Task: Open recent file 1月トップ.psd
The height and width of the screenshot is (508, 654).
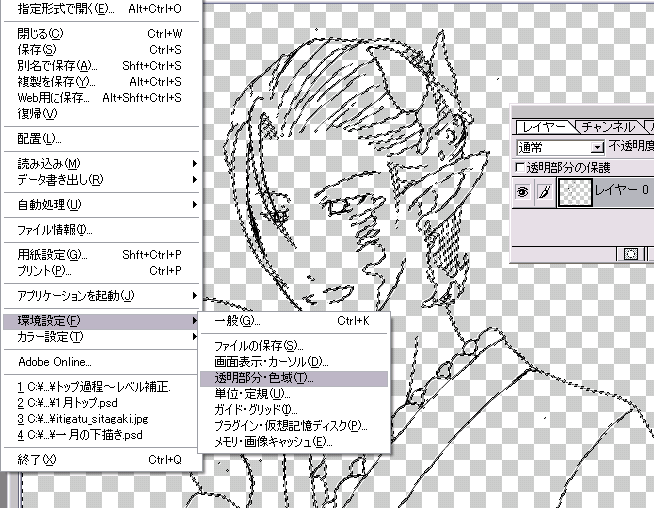Action: [102, 403]
